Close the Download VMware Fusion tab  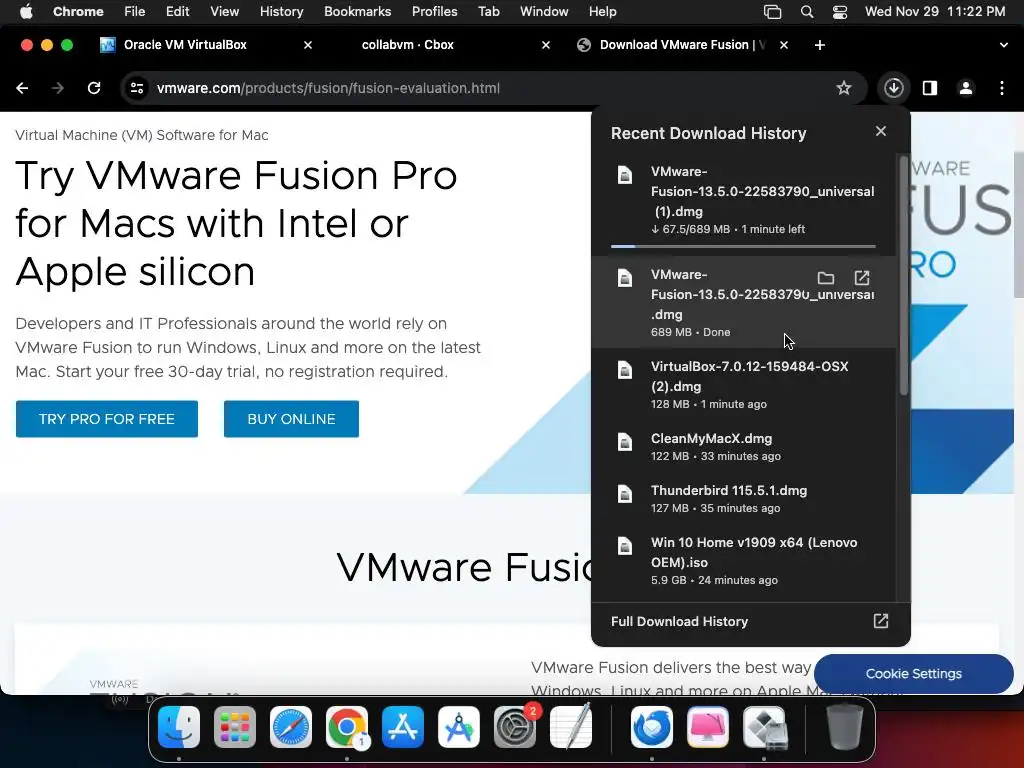pos(784,45)
